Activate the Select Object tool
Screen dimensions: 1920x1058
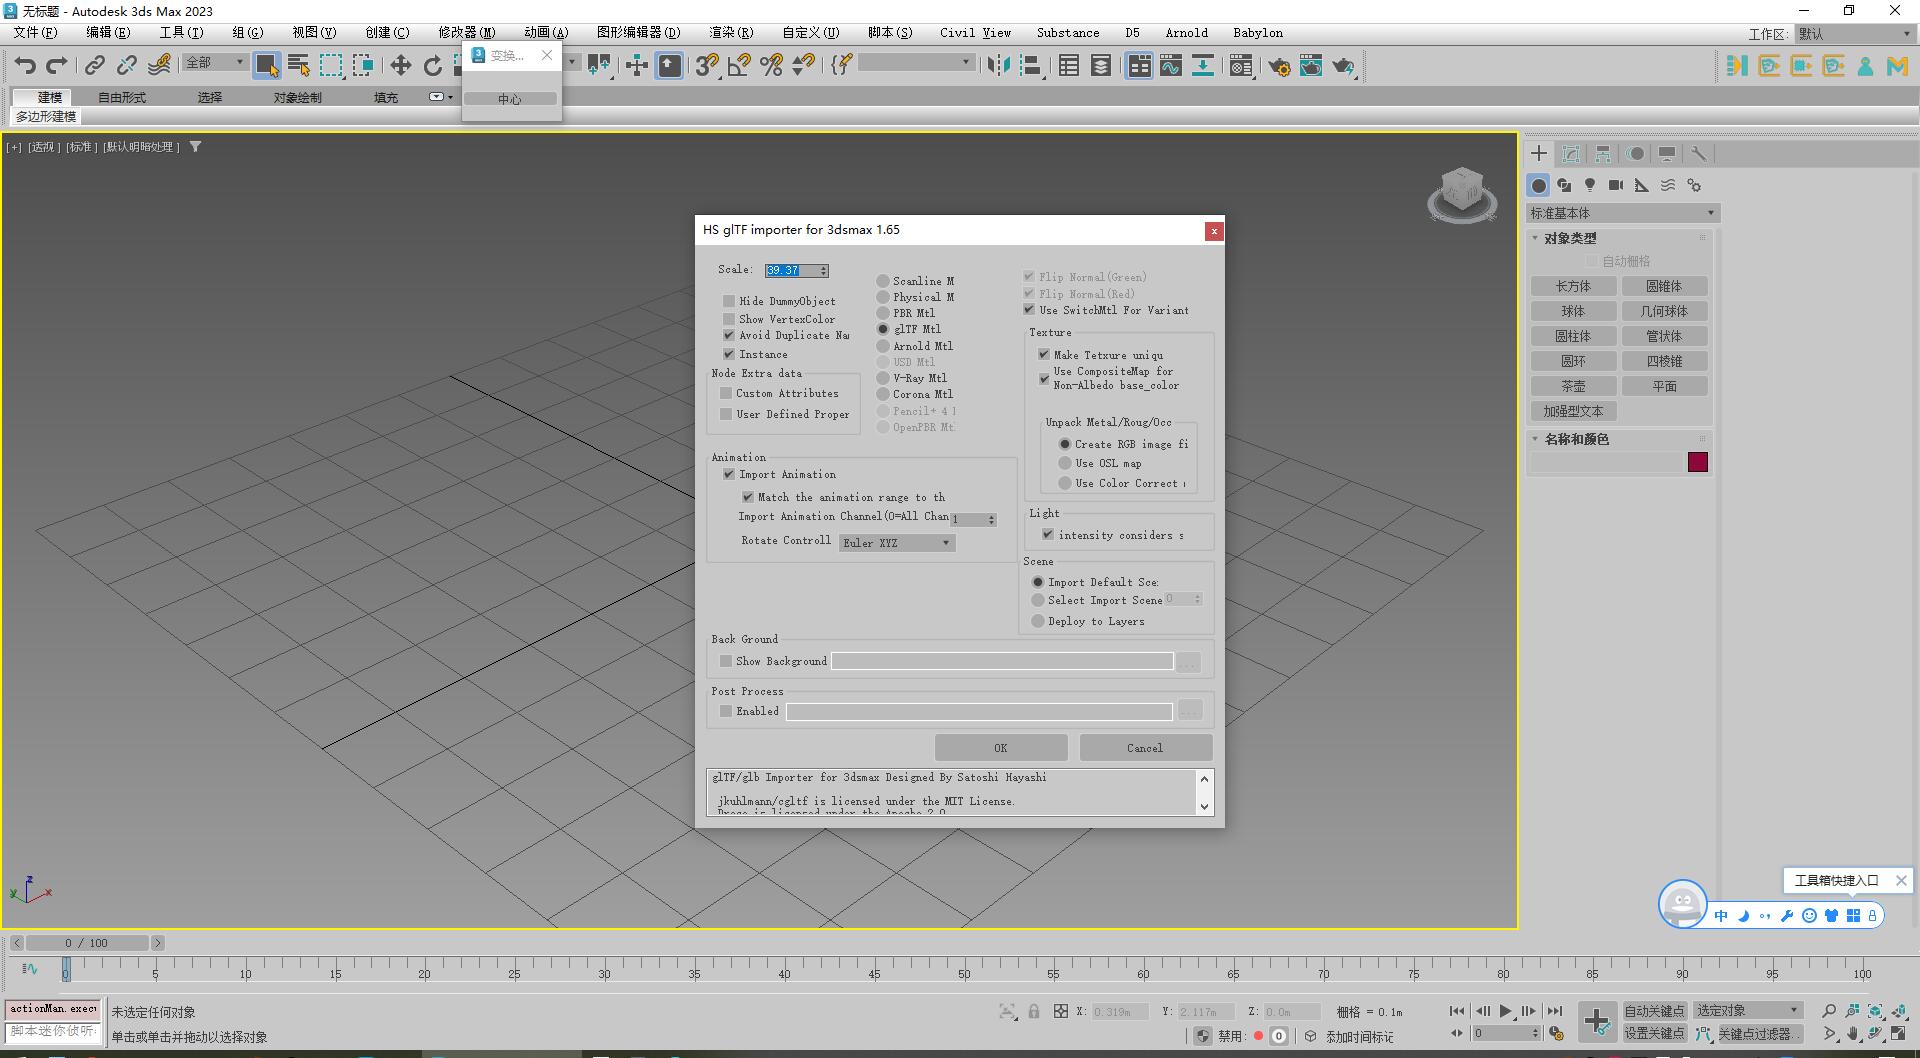[x=266, y=66]
